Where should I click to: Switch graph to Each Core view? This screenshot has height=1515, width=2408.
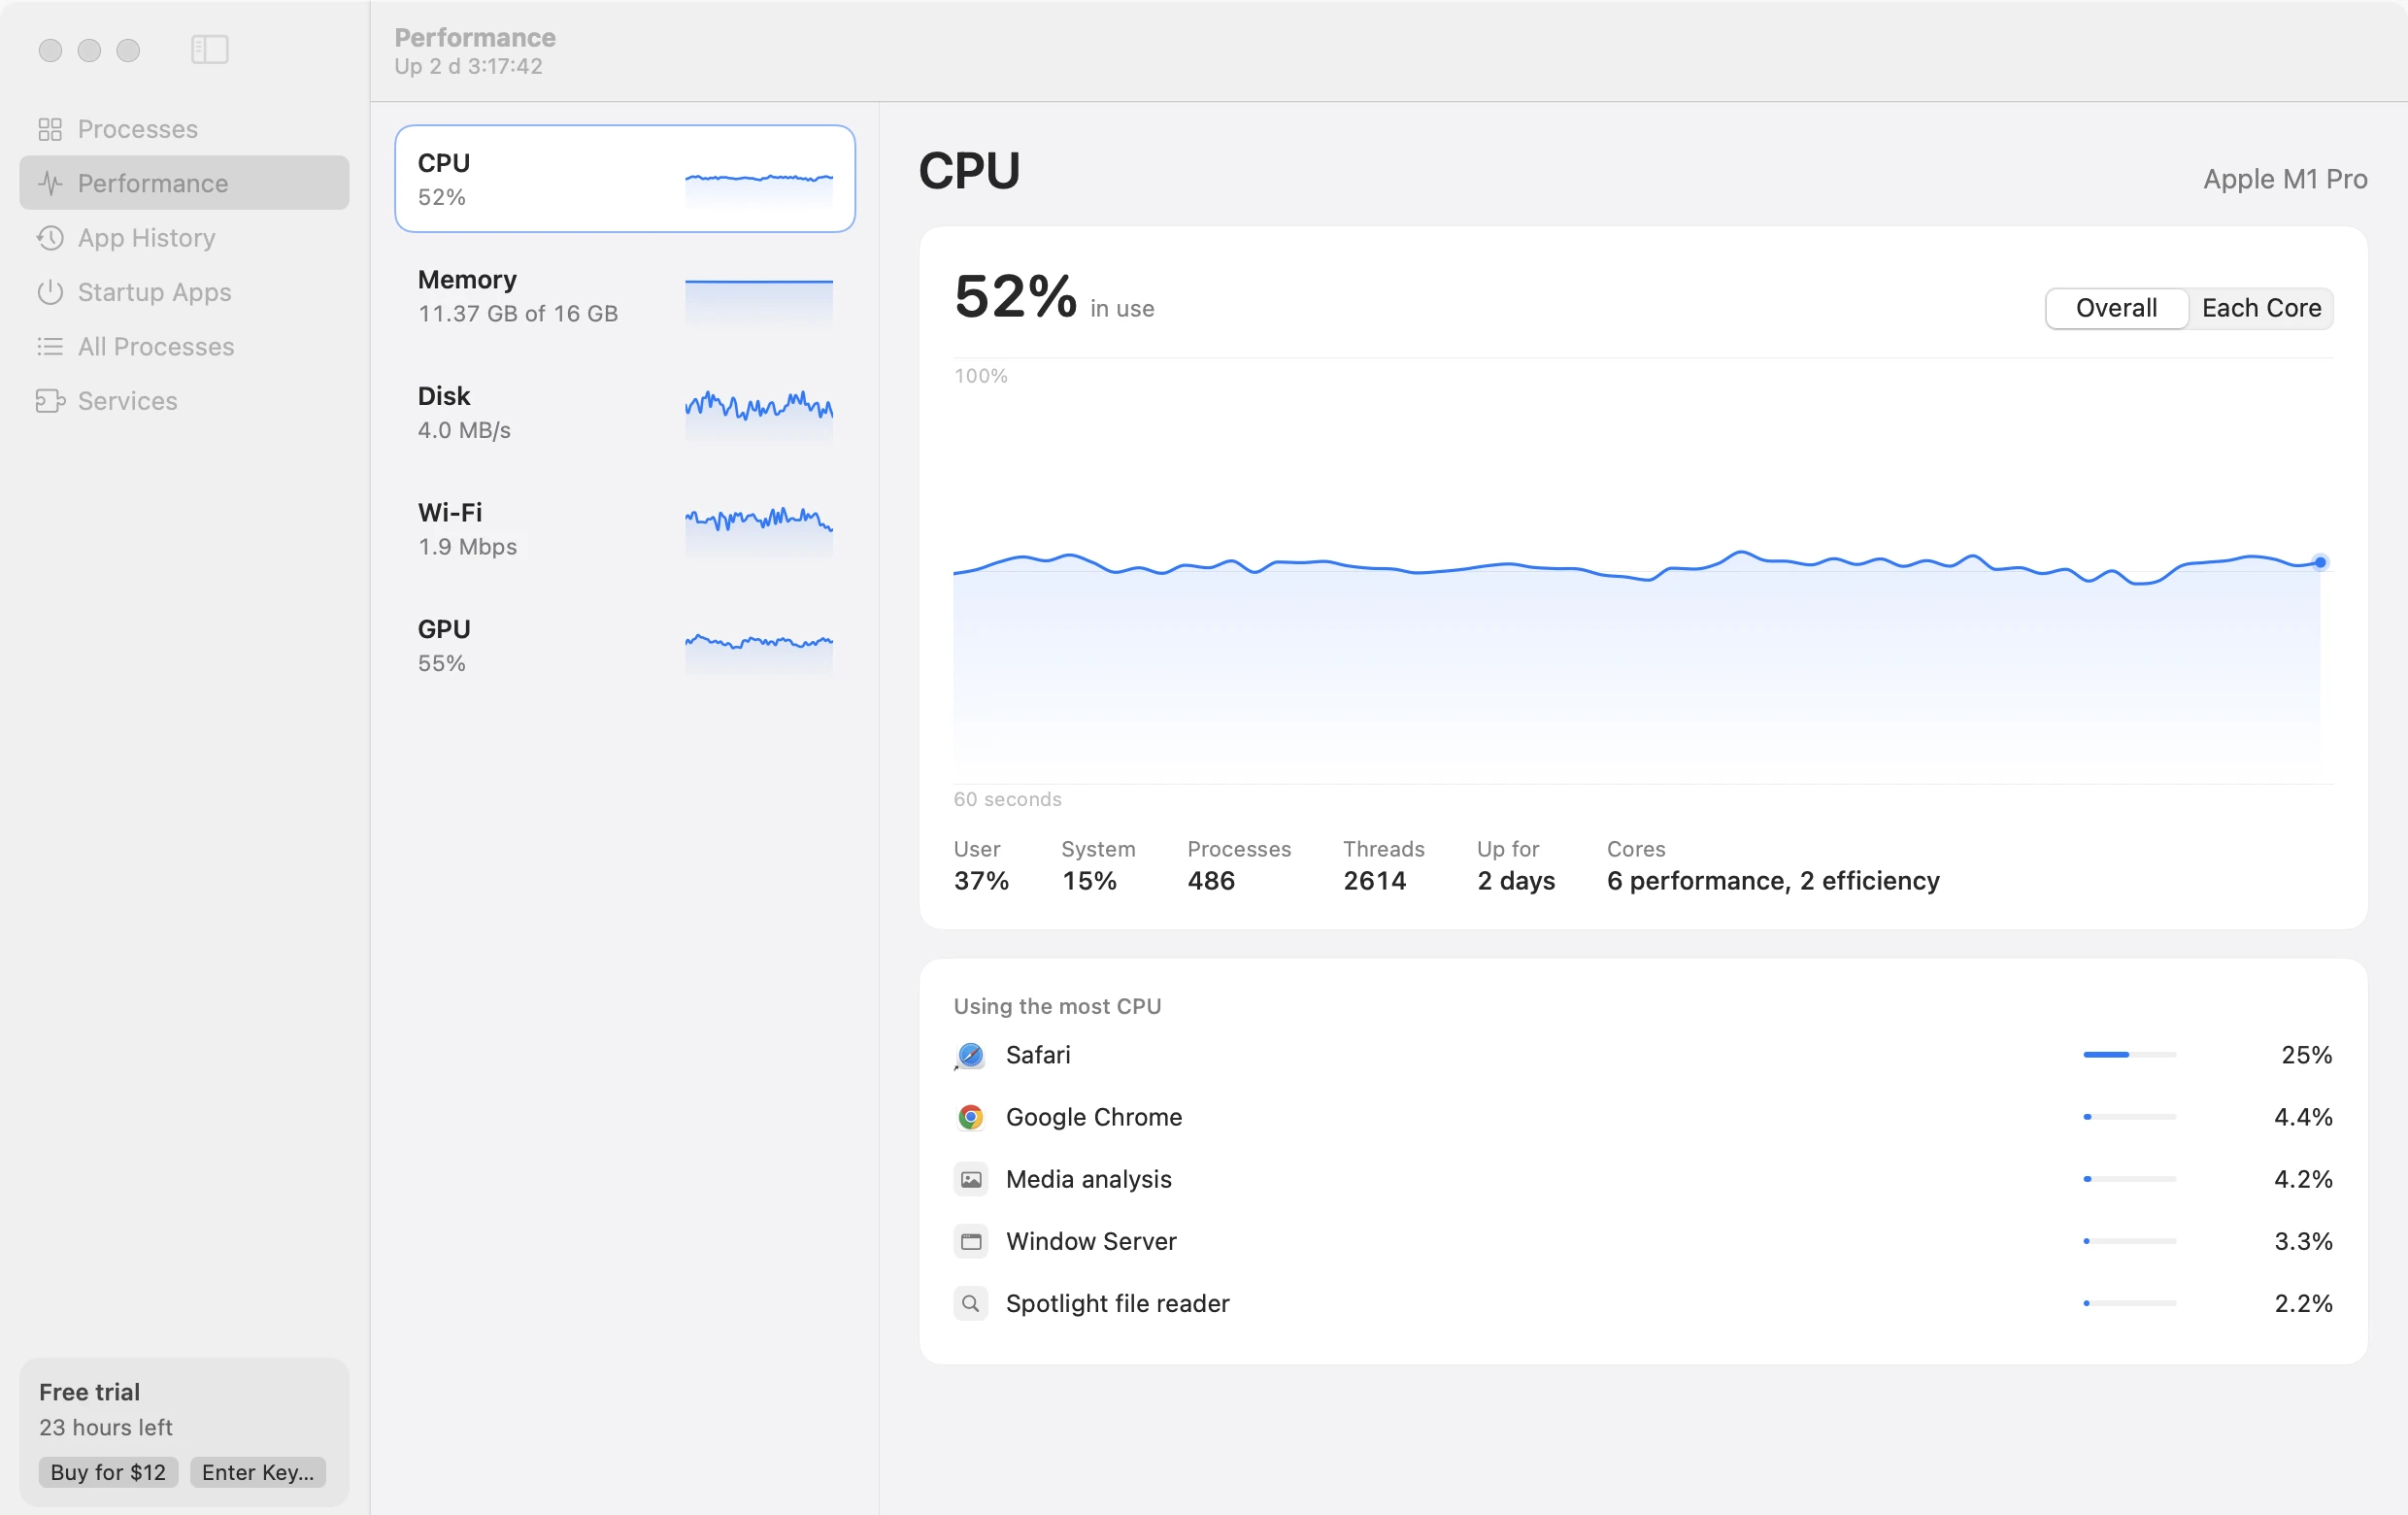[x=2261, y=308]
